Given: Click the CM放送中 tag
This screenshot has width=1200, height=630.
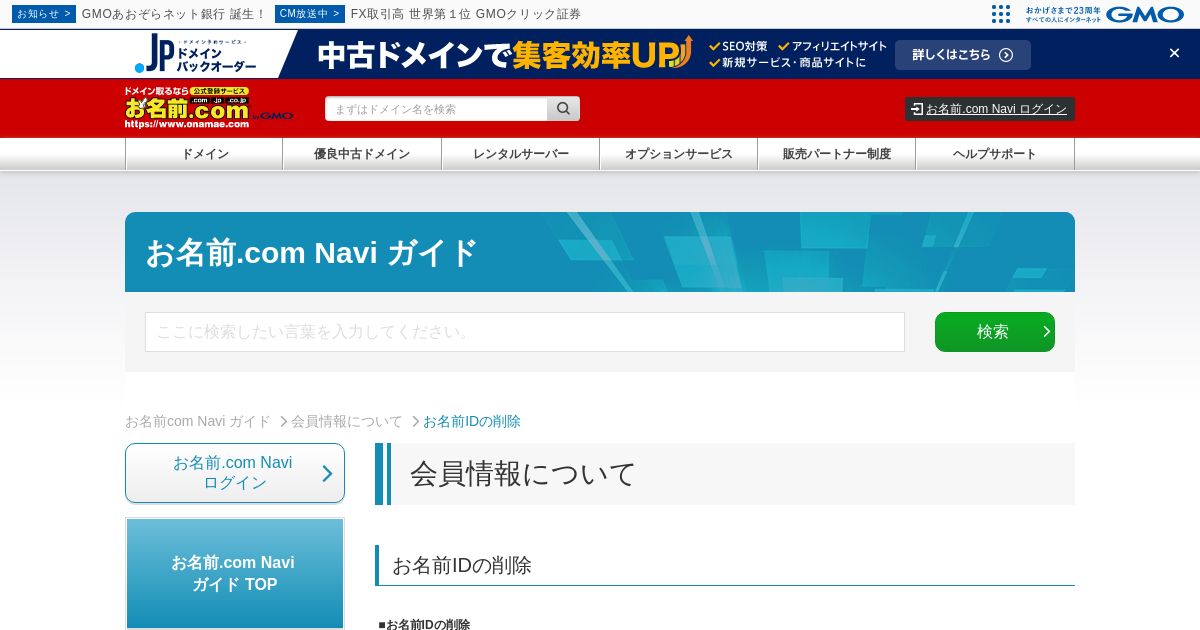Looking at the screenshot, I should pyautogui.click(x=310, y=14).
